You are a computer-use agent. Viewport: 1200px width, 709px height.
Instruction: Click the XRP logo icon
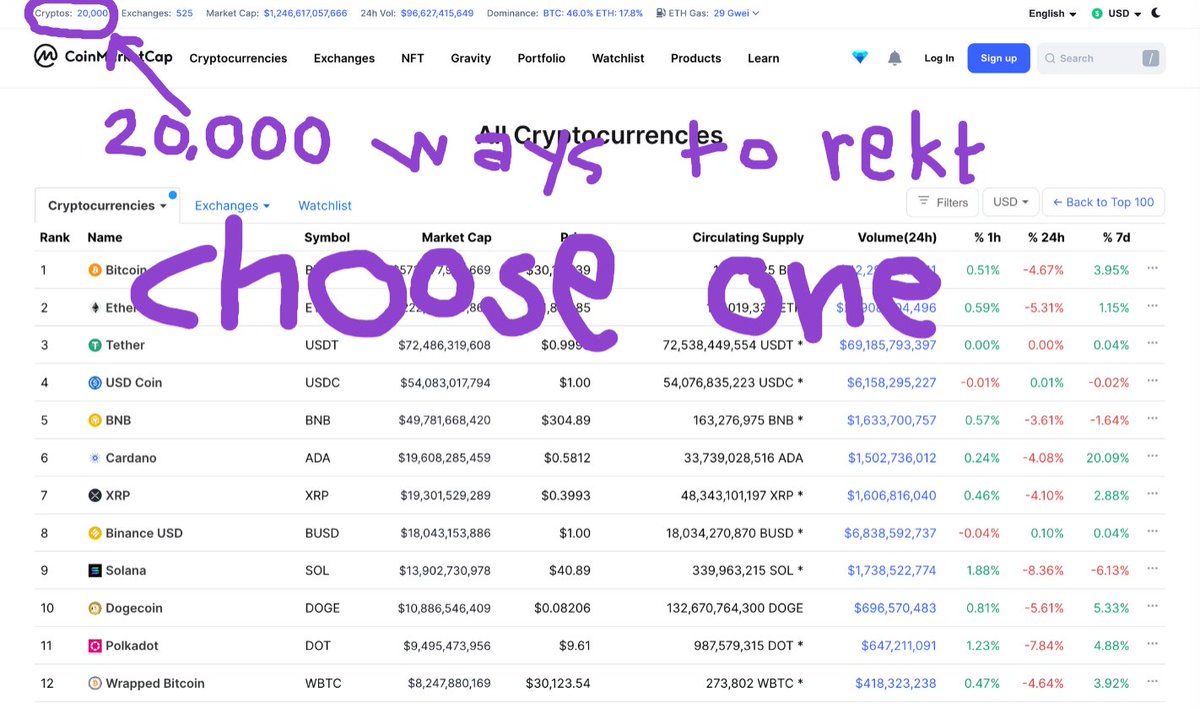[x=95, y=495]
